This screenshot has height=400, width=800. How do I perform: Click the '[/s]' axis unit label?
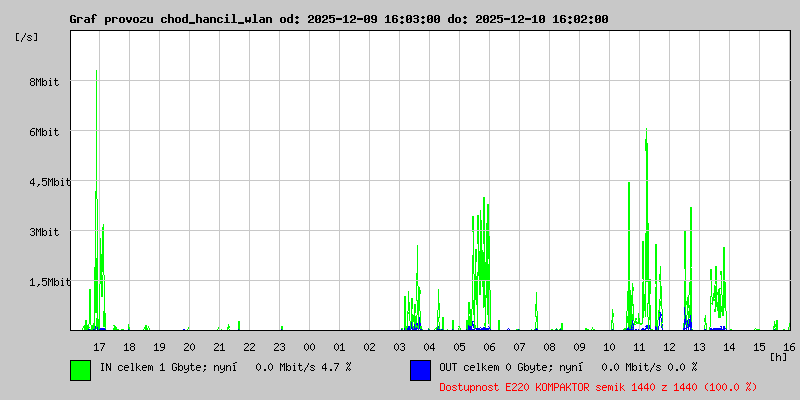coord(27,37)
